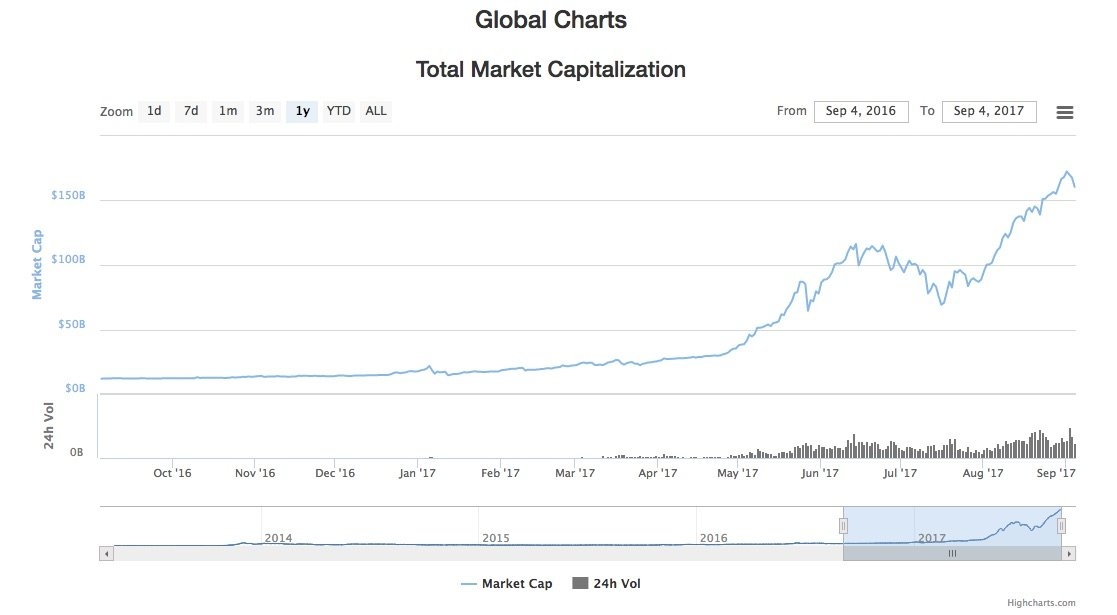This screenshot has width=1117, height=615.
Task: Set zoom range to 1m
Action: pyautogui.click(x=228, y=111)
